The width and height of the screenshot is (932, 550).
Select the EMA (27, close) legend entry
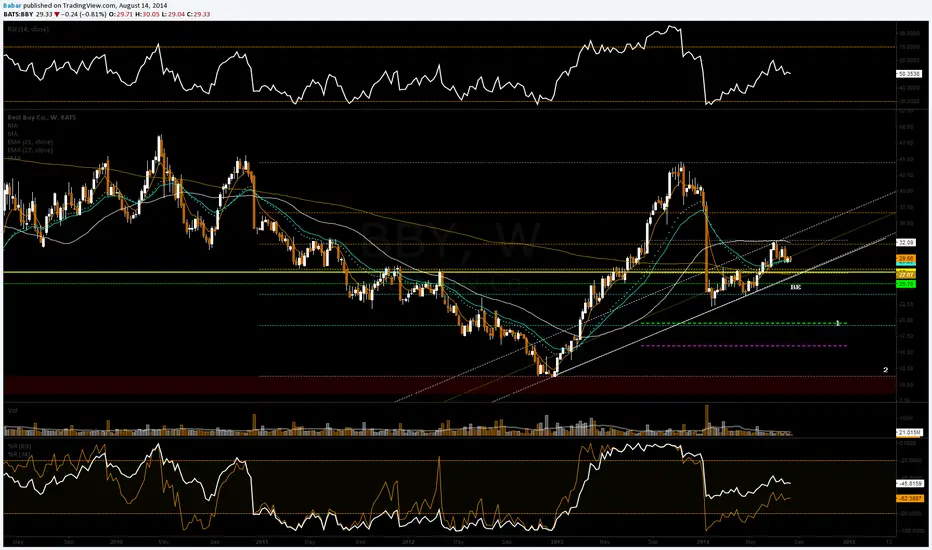click(30, 150)
